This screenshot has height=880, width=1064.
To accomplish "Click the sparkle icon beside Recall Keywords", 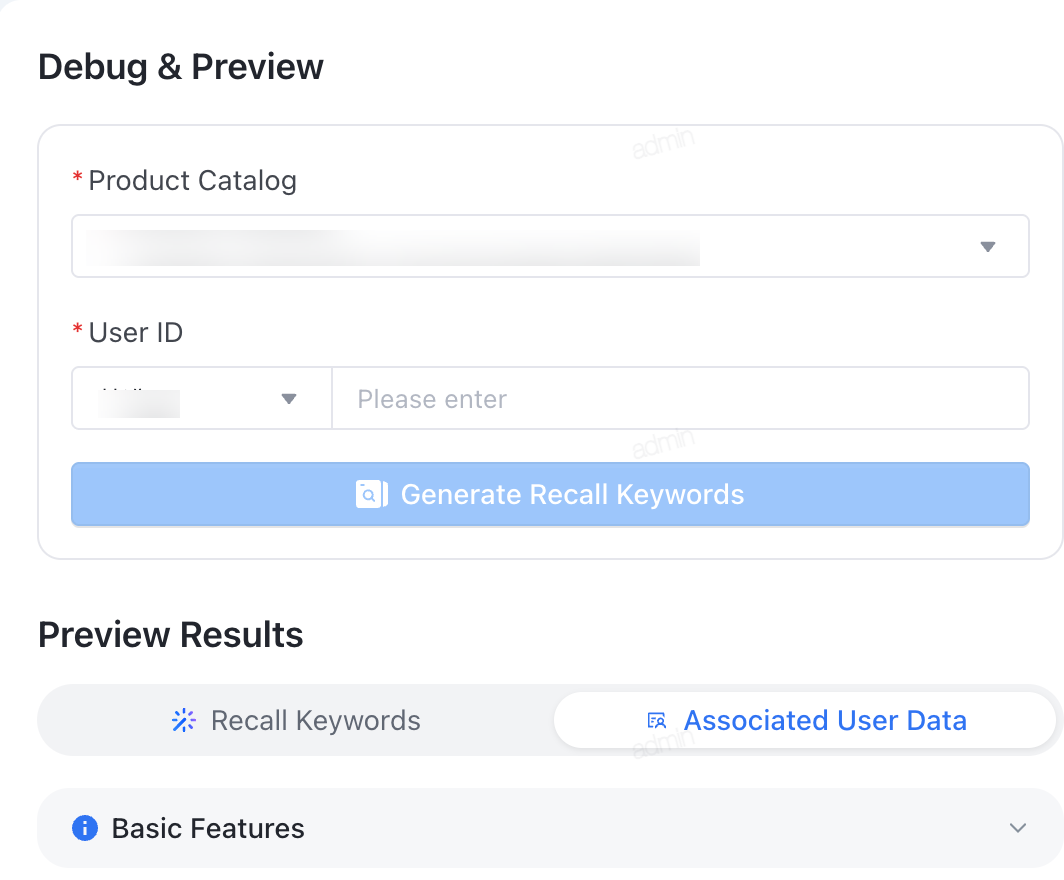I will (x=184, y=721).
